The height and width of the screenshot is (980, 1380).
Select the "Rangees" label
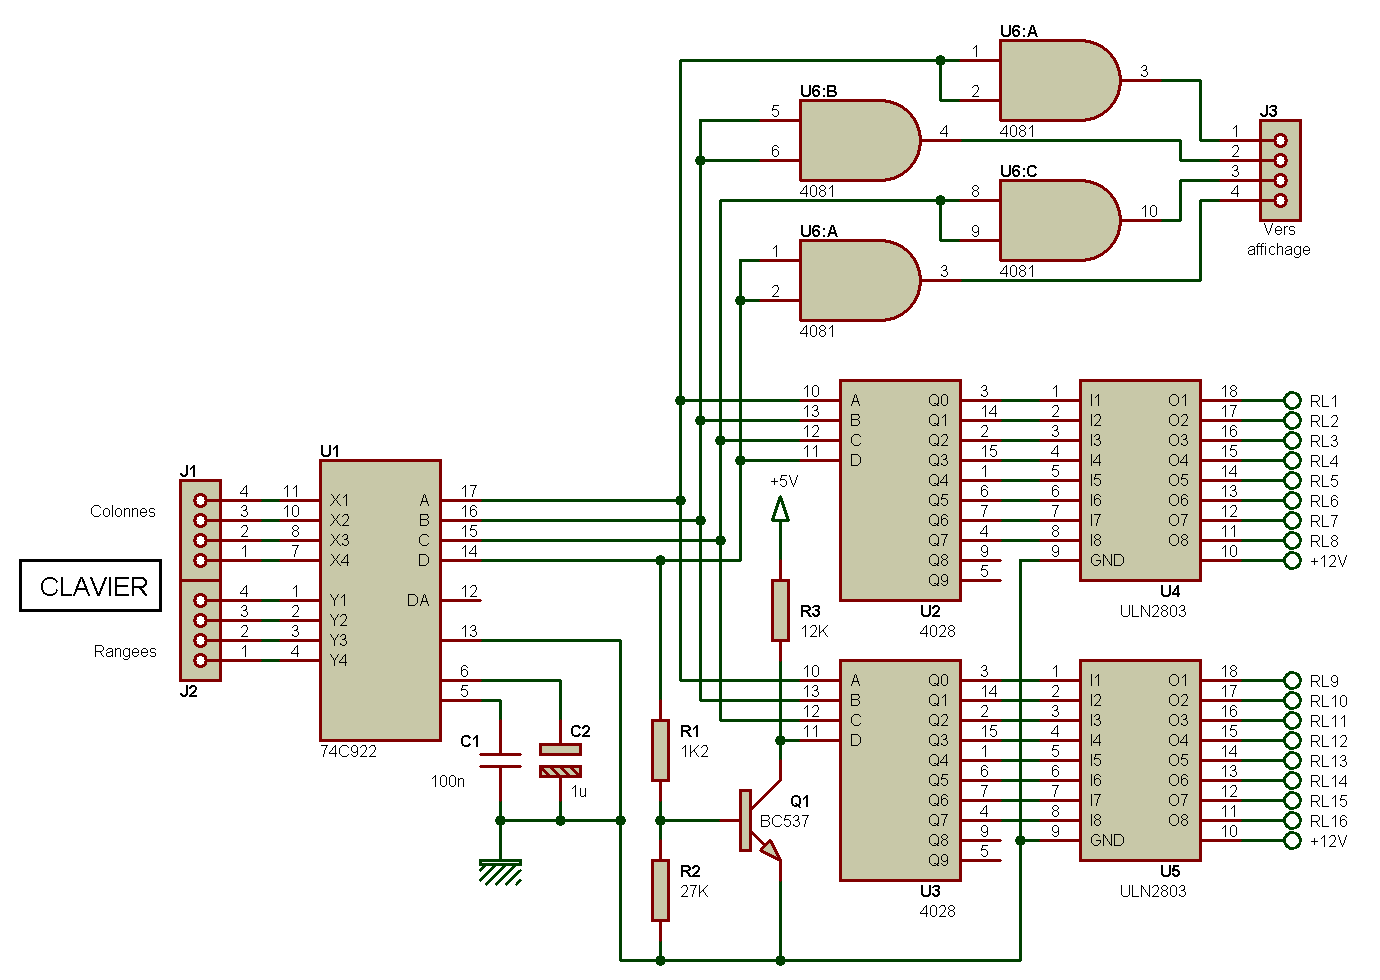pyautogui.click(x=125, y=651)
